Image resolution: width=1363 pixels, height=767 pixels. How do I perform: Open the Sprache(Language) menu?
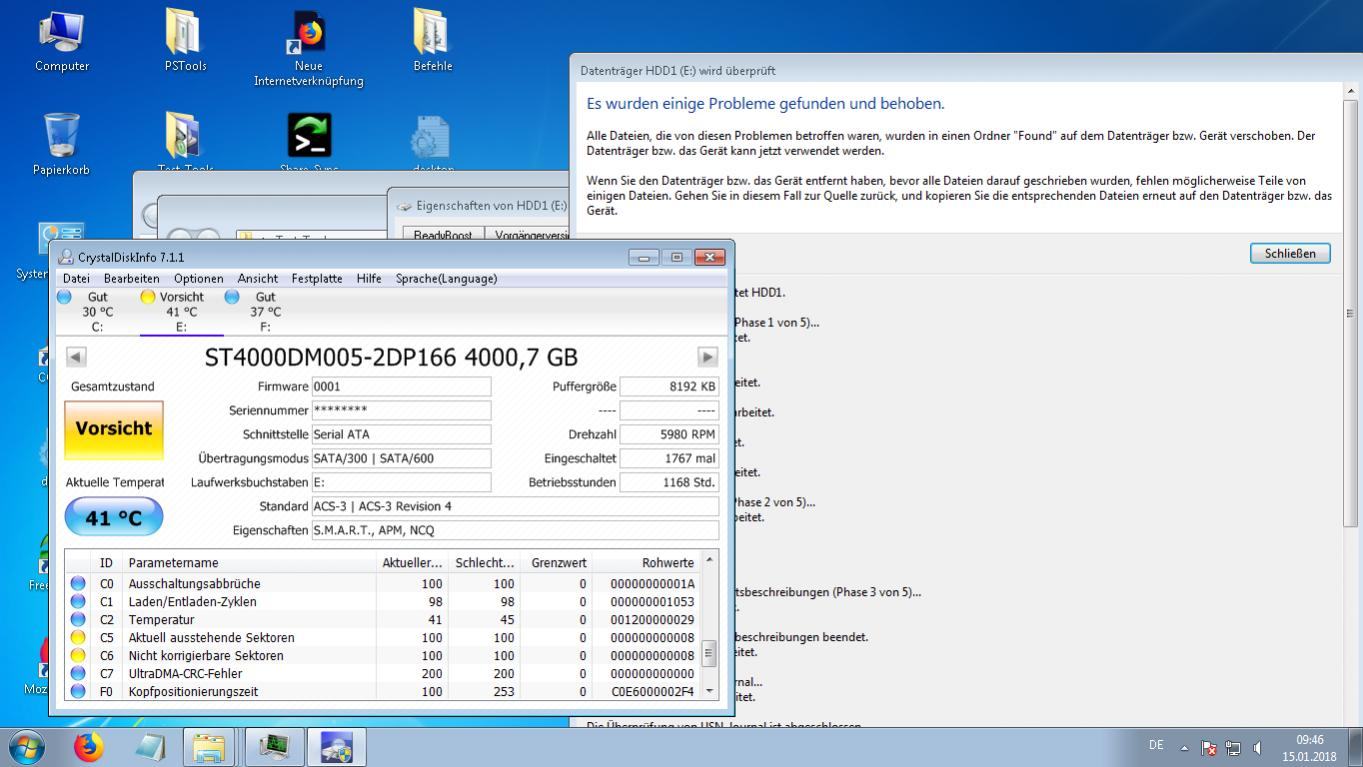pos(446,279)
